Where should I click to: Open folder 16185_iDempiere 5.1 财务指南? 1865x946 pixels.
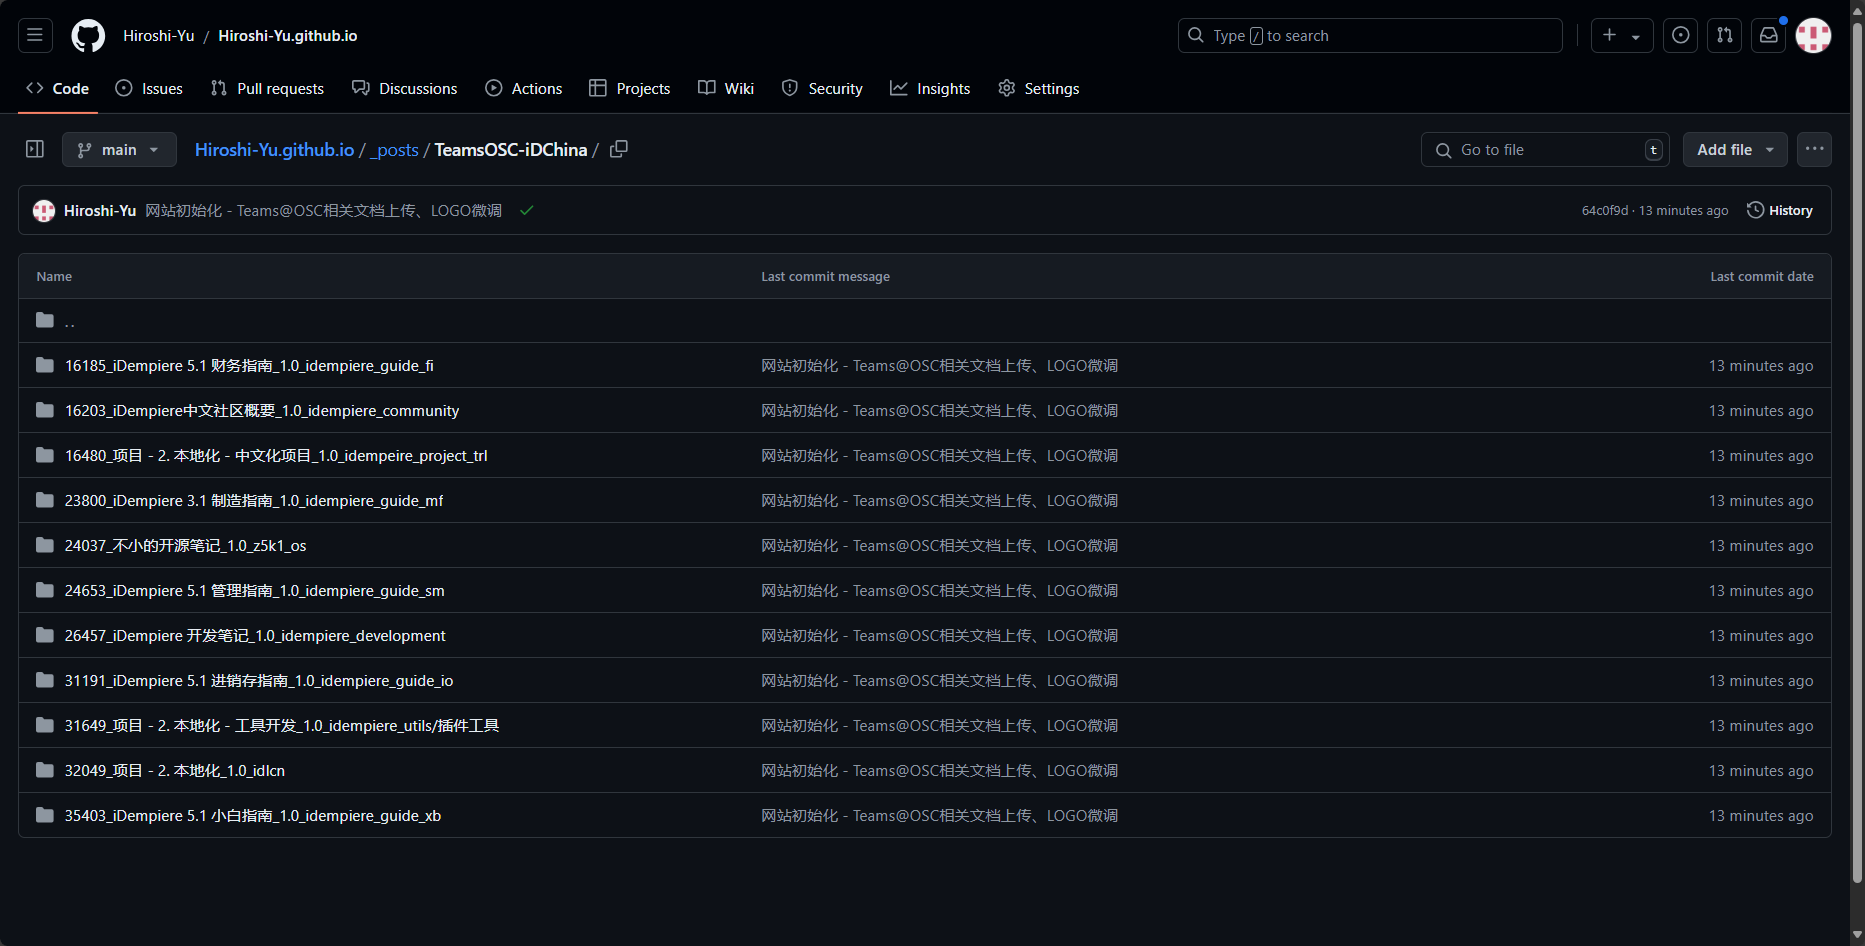[x=249, y=366]
